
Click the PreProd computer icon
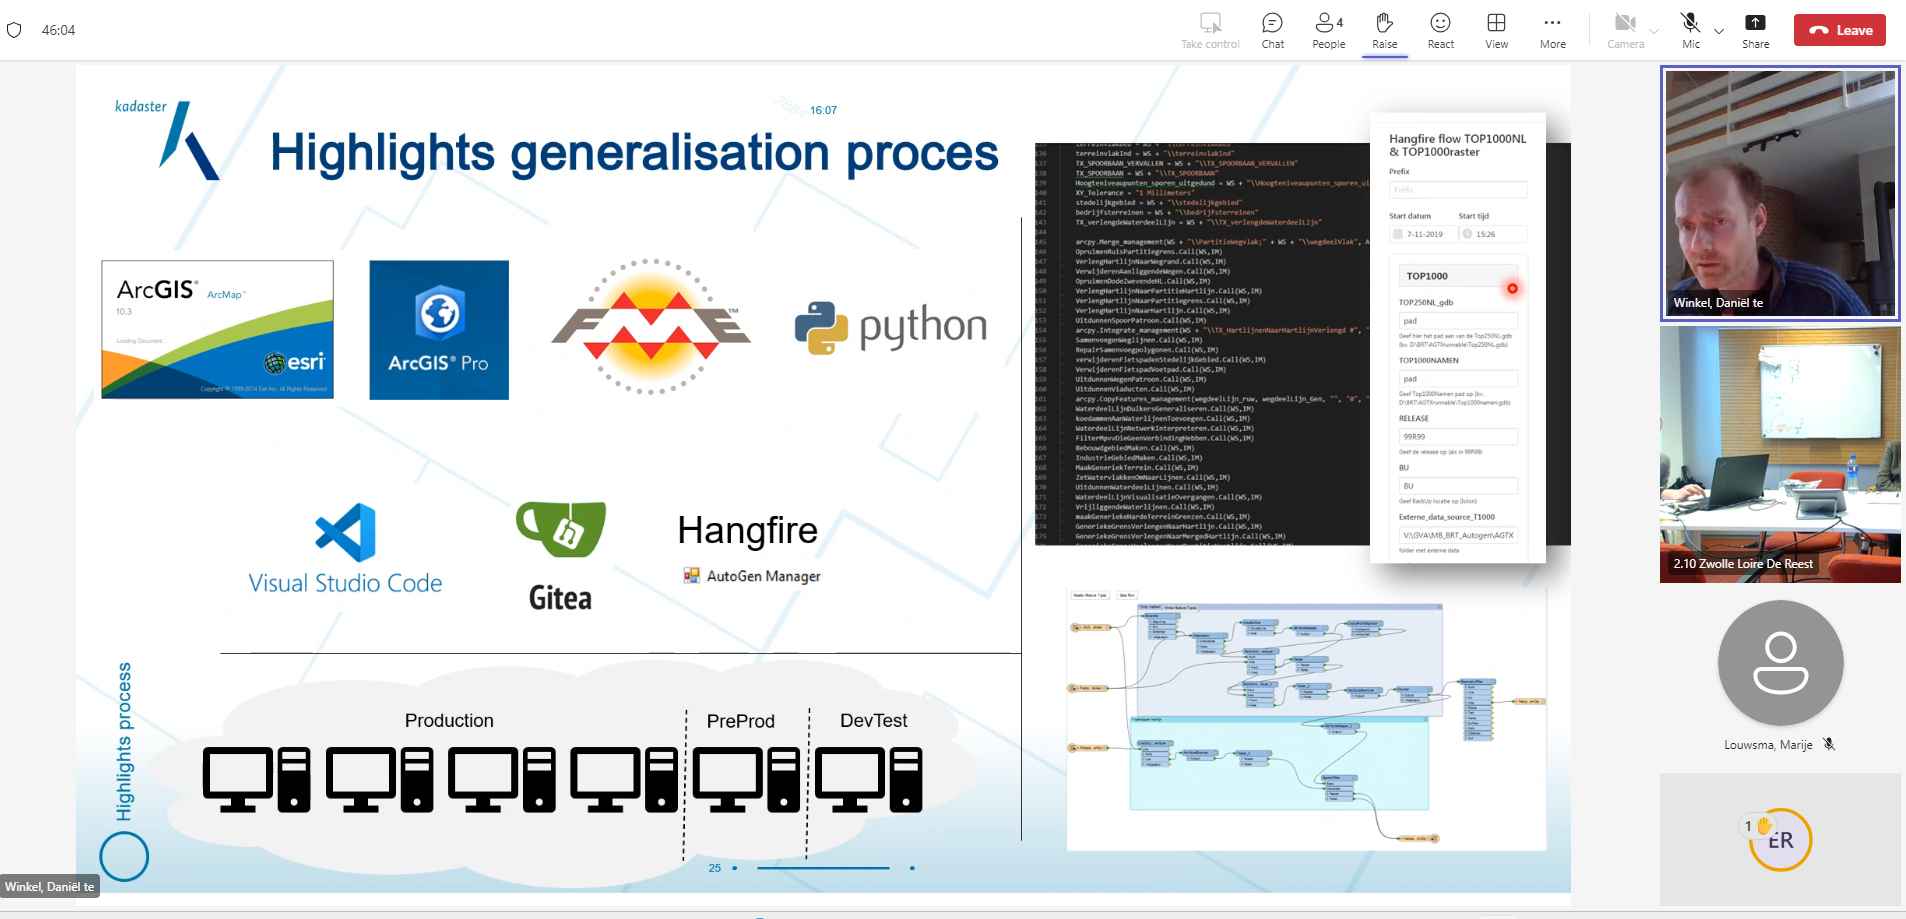click(x=745, y=779)
